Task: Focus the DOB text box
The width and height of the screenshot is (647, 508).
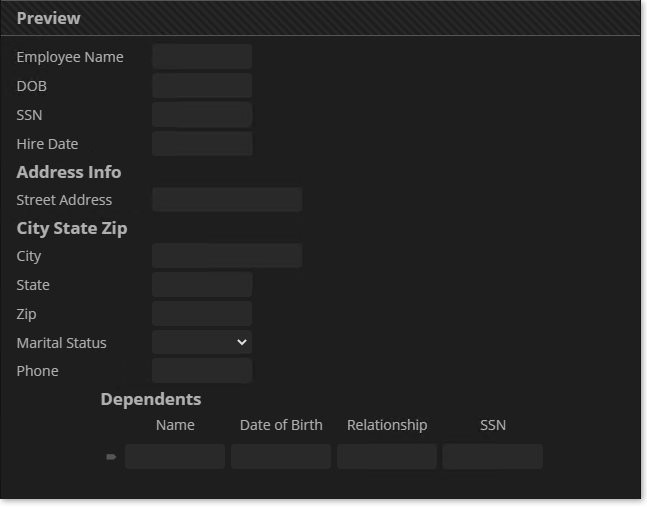Action: point(202,86)
